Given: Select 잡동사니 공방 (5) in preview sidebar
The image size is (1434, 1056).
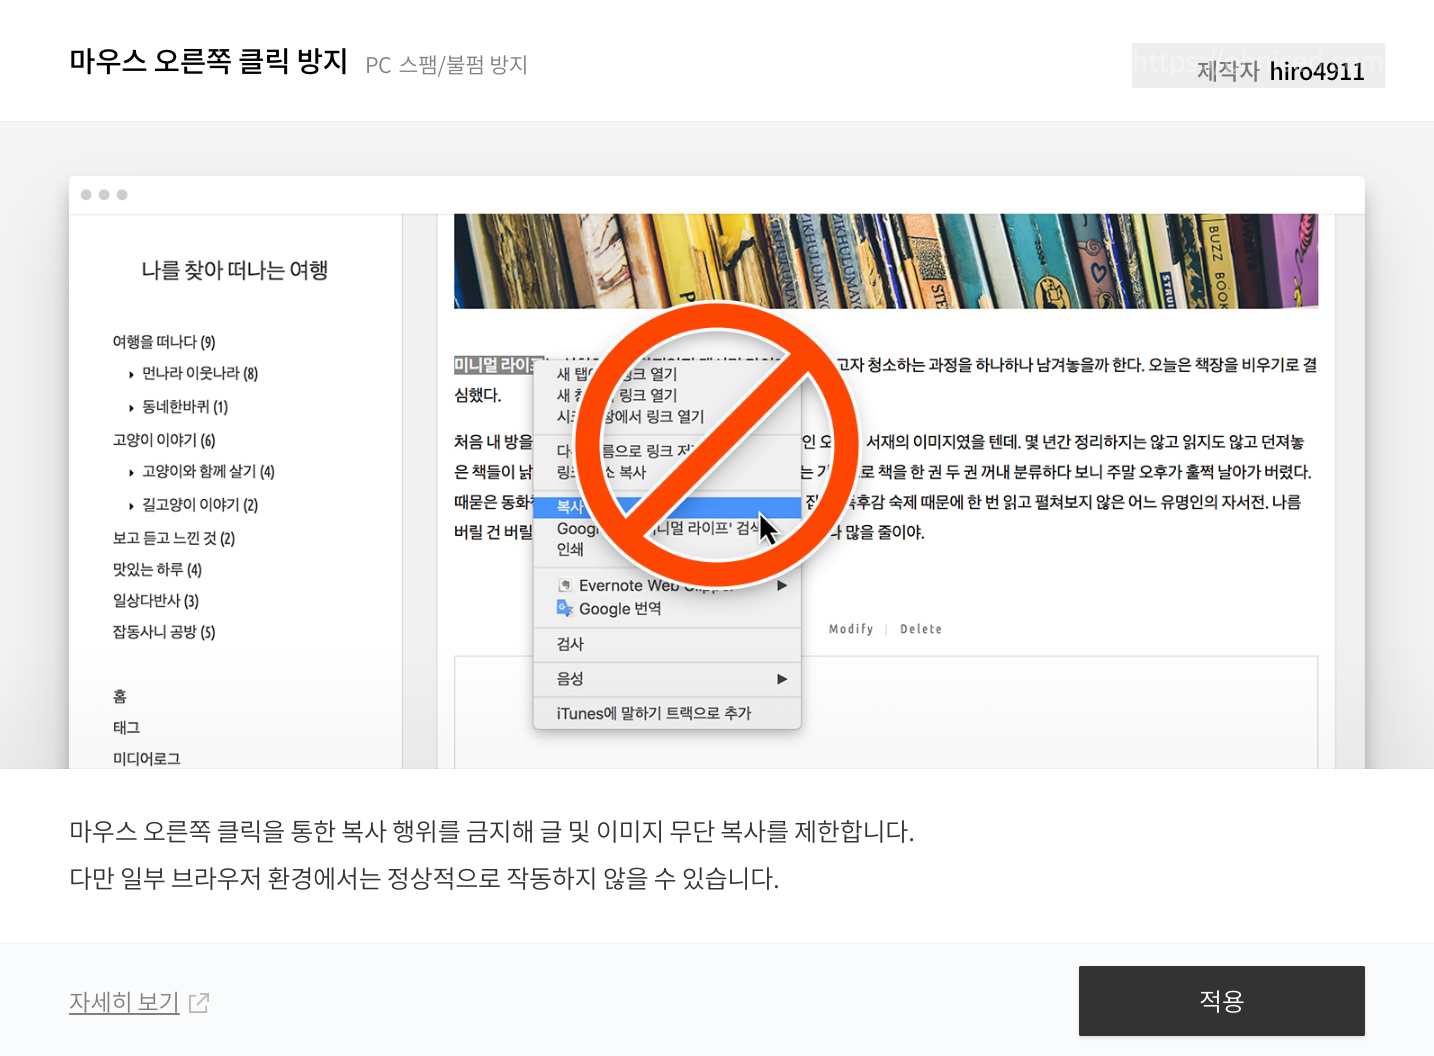Looking at the screenshot, I should [164, 631].
